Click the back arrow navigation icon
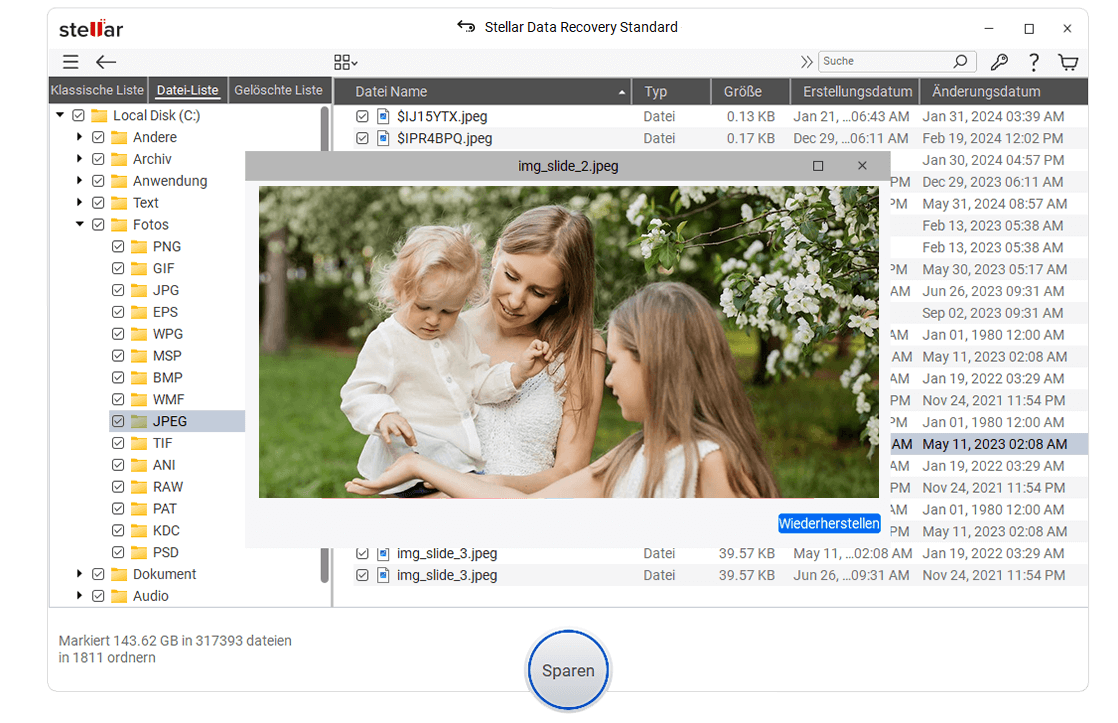This screenshot has width=1118, height=723. click(106, 61)
